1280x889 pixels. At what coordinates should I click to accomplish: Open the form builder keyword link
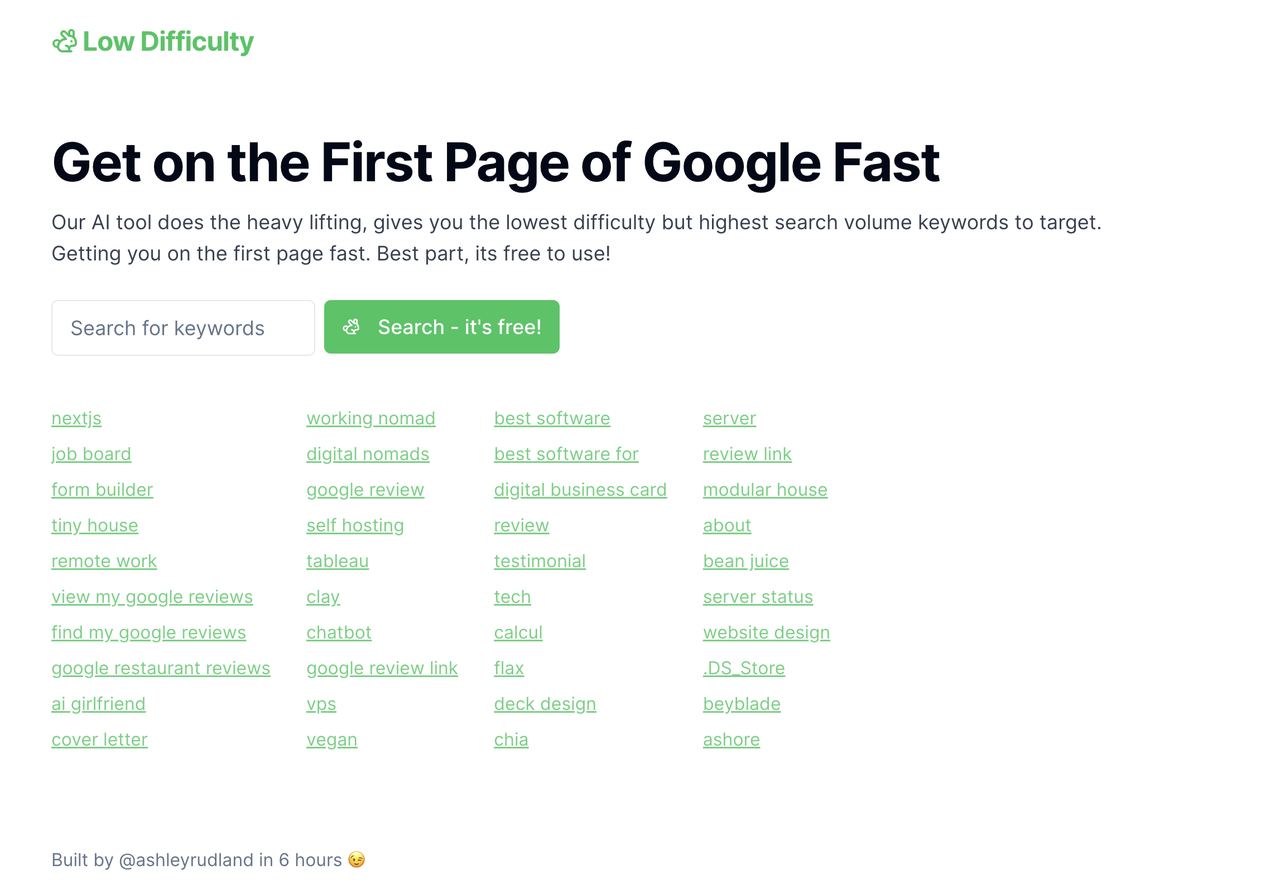click(x=102, y=490)
